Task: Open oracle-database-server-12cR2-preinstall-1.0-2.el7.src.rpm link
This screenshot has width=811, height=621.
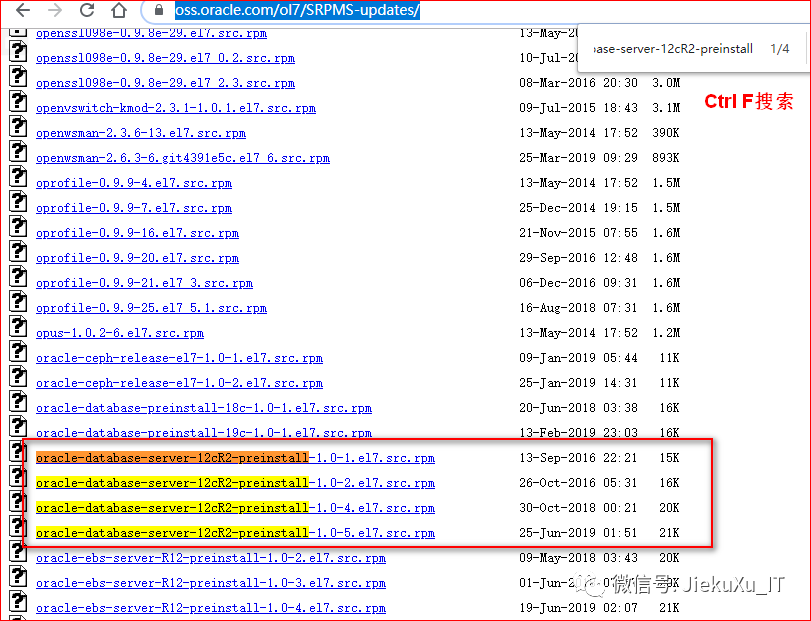Action: 235,483
